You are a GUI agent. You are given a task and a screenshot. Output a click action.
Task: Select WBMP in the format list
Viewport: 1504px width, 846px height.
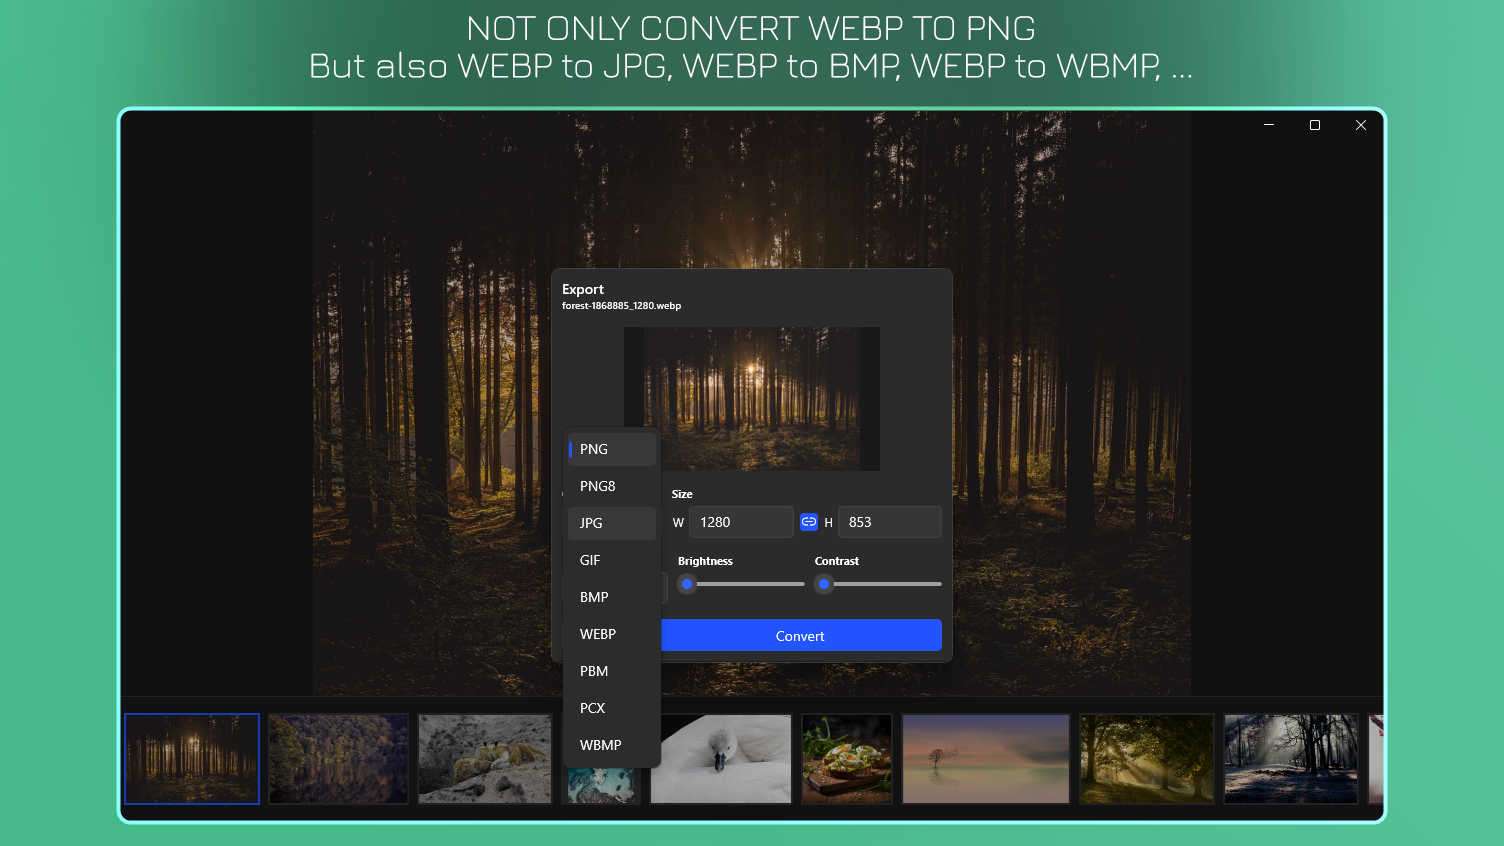612,745
